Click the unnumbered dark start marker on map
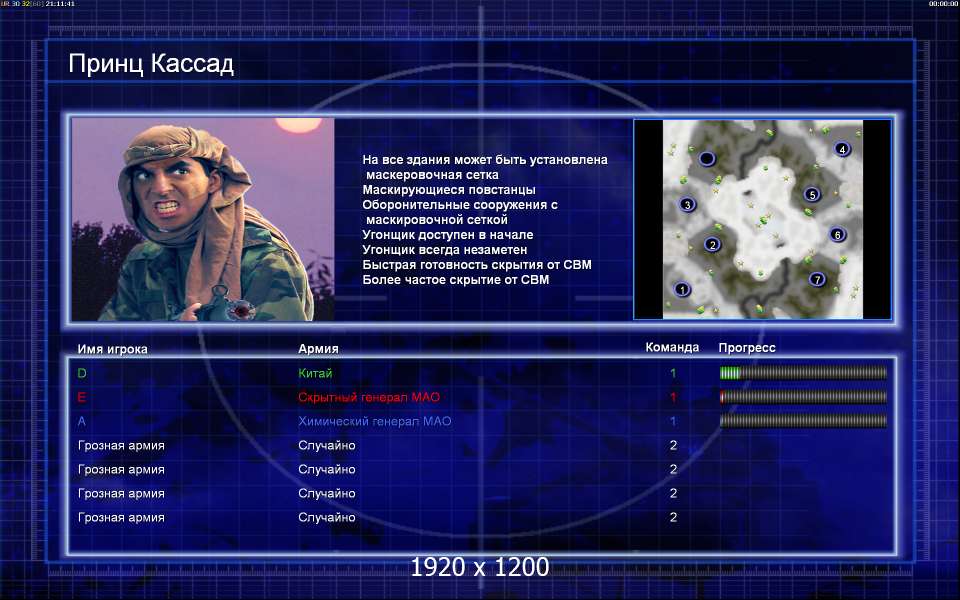This screenshot has width=960, height=600. click(707, 159)
